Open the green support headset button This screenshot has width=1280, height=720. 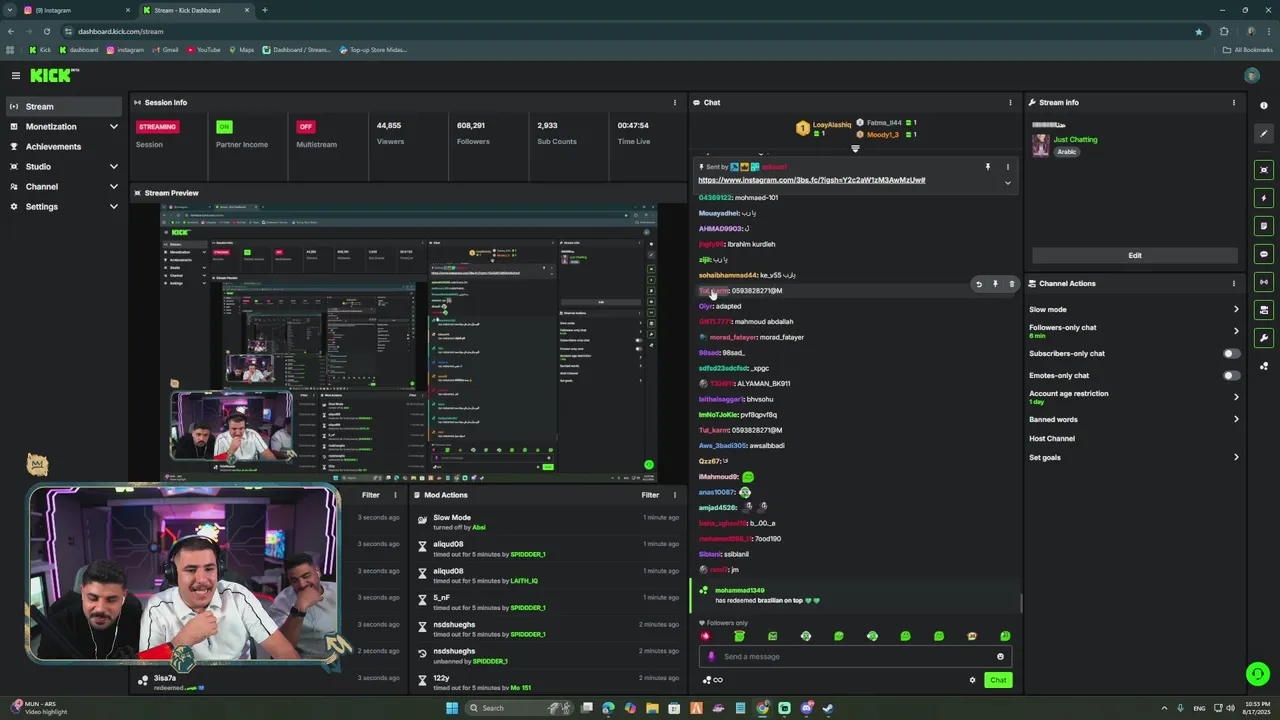[1258, 674]
